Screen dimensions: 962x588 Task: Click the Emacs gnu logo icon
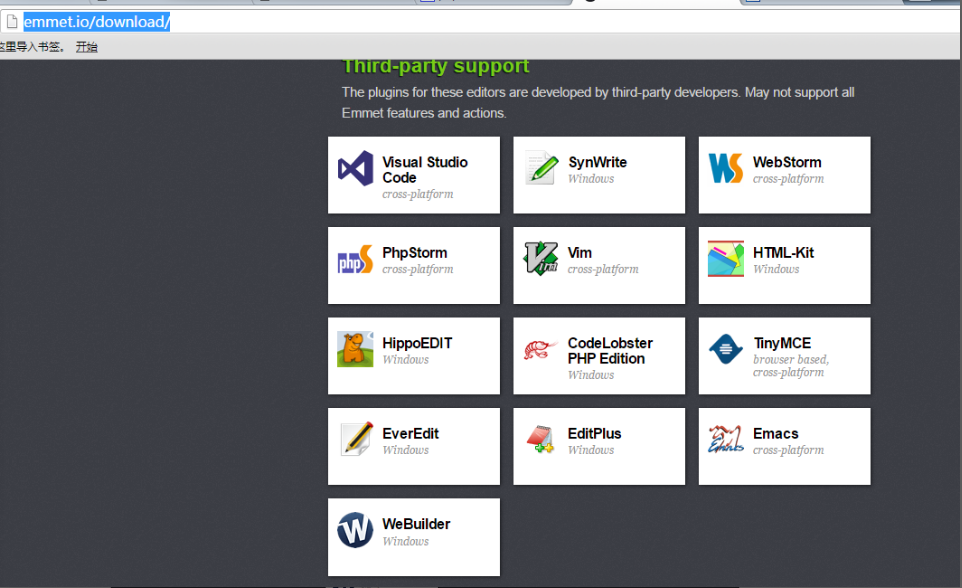point(726,439)
